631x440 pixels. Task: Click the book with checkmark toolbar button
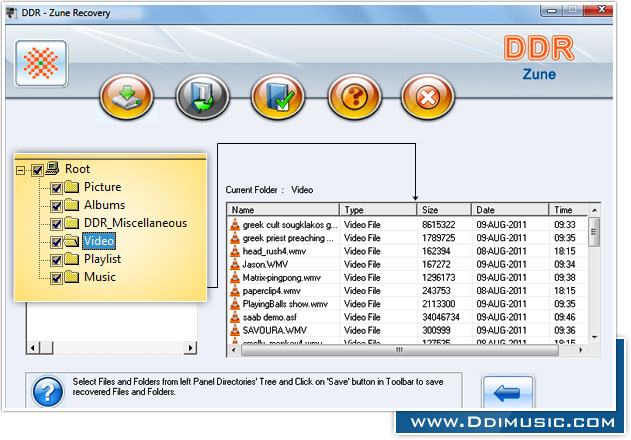tap(278, 97)
